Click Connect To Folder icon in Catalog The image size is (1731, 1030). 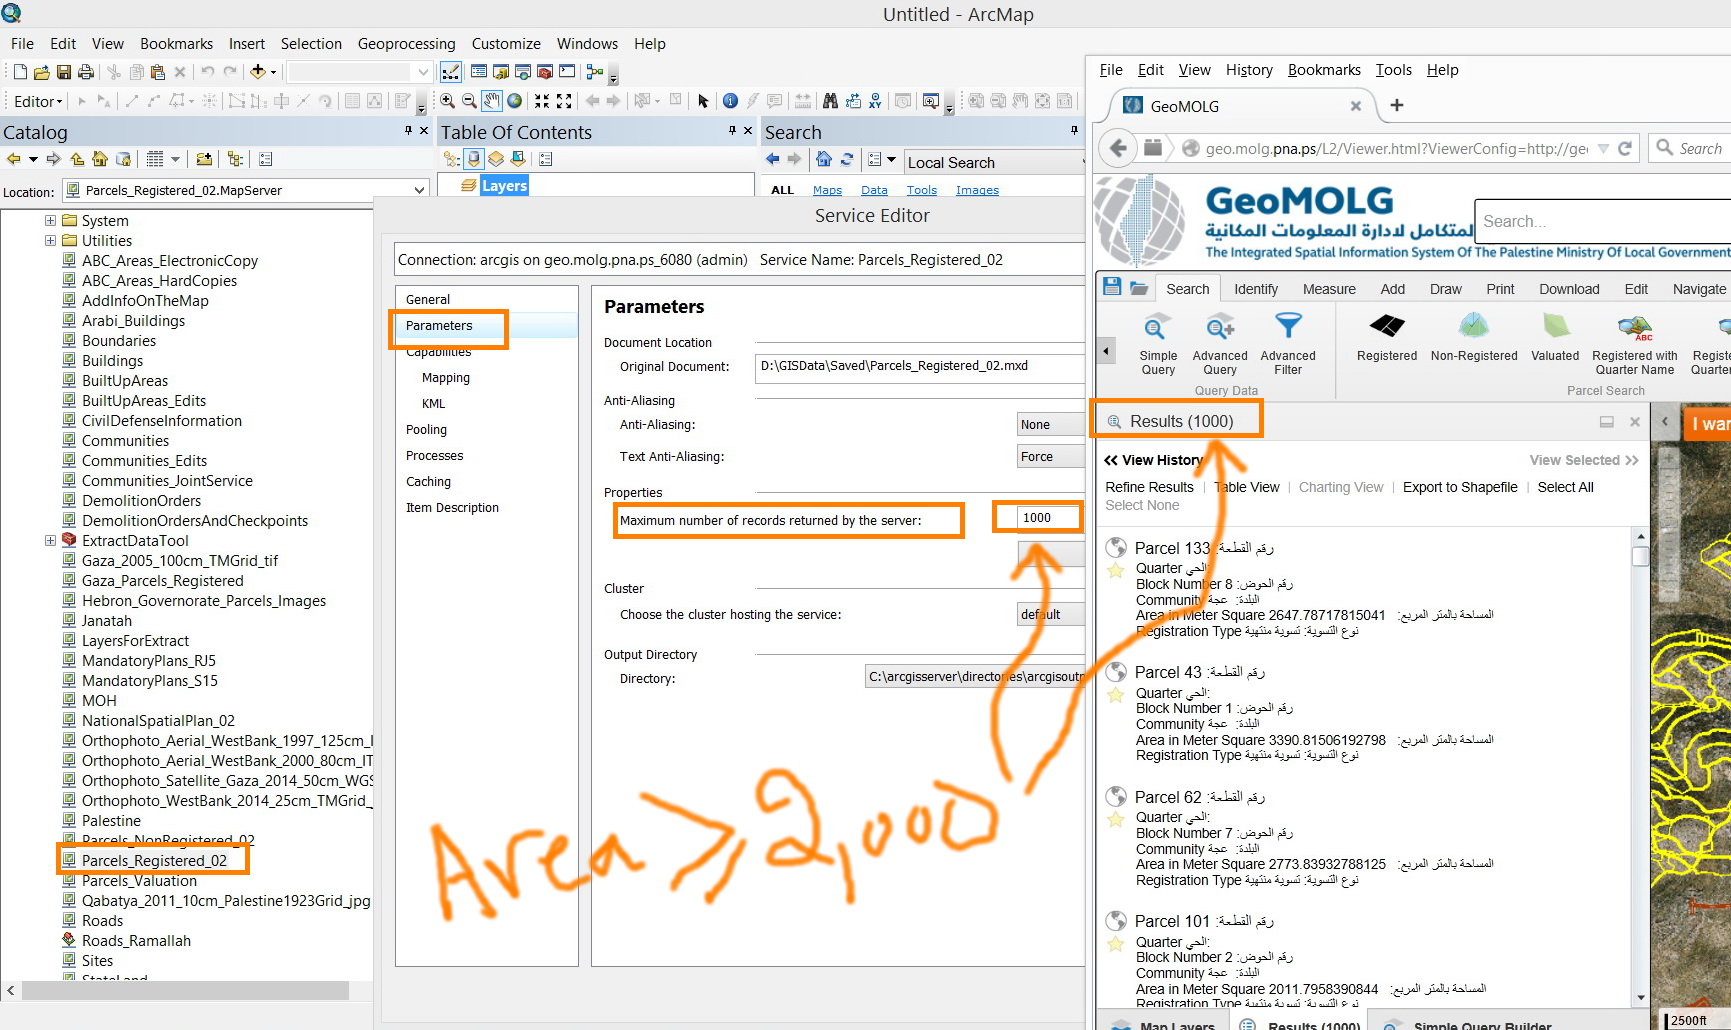[x=204, y=159]
